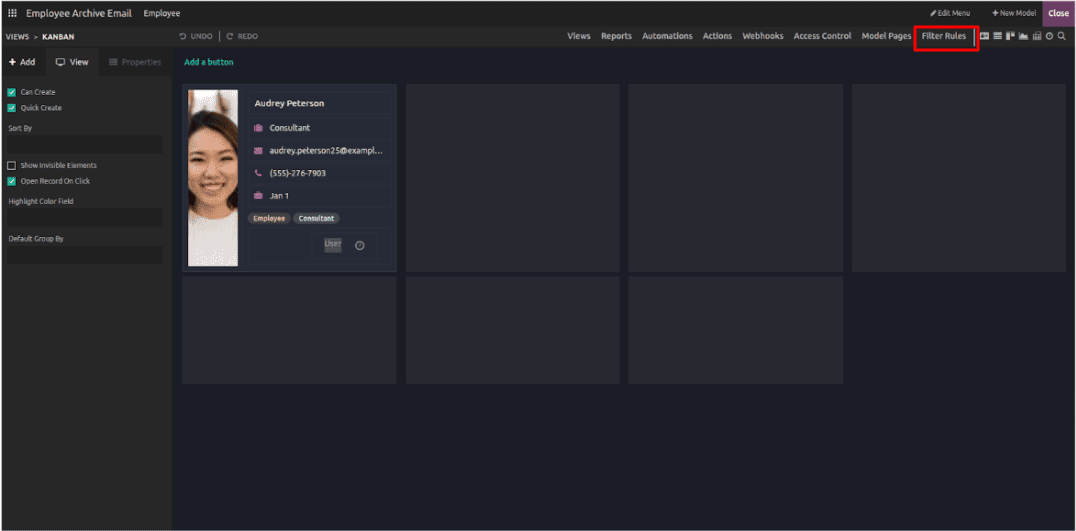The width and height of the screenshot is (1076, 531).
Task: Open the Webhooks menu
Action: point(762,36)
